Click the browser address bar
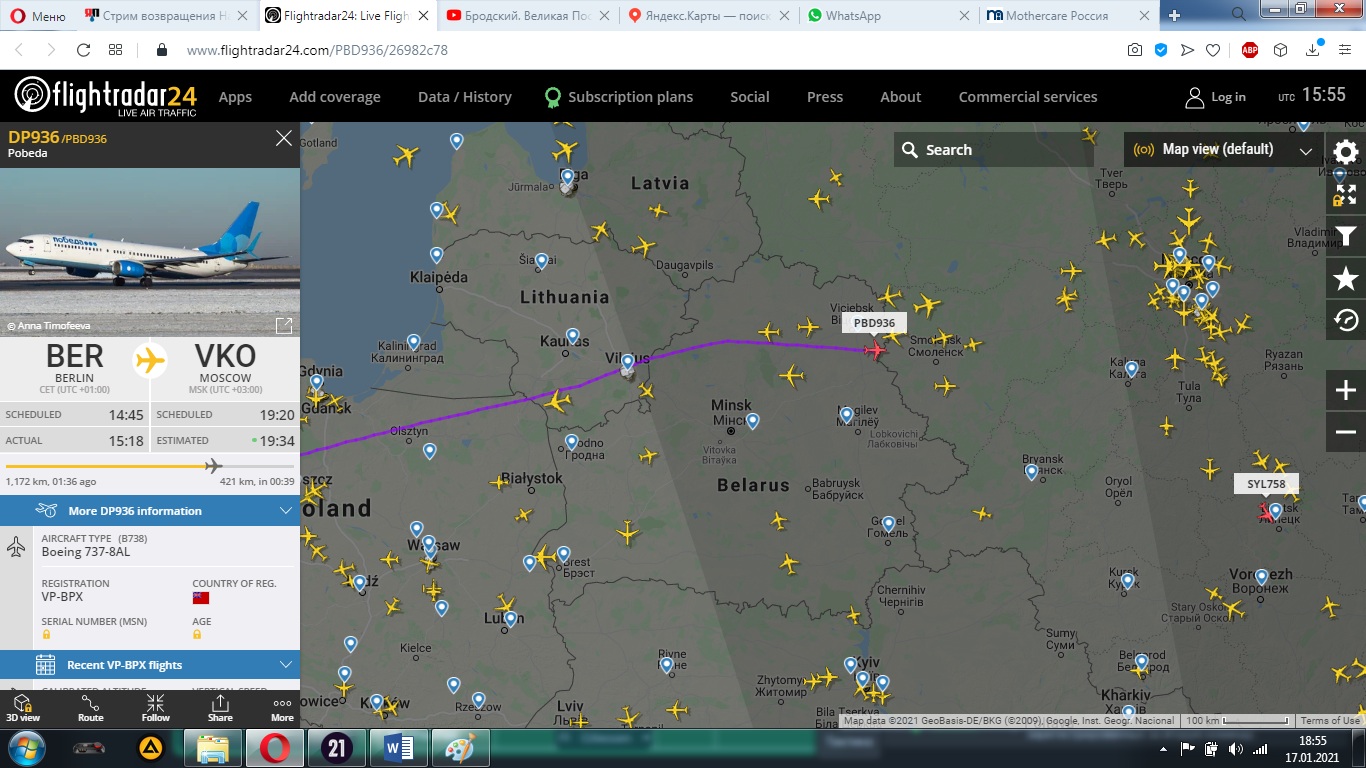Image resolution: width=1366 pixels, height=768 pixels. [640, 50]
